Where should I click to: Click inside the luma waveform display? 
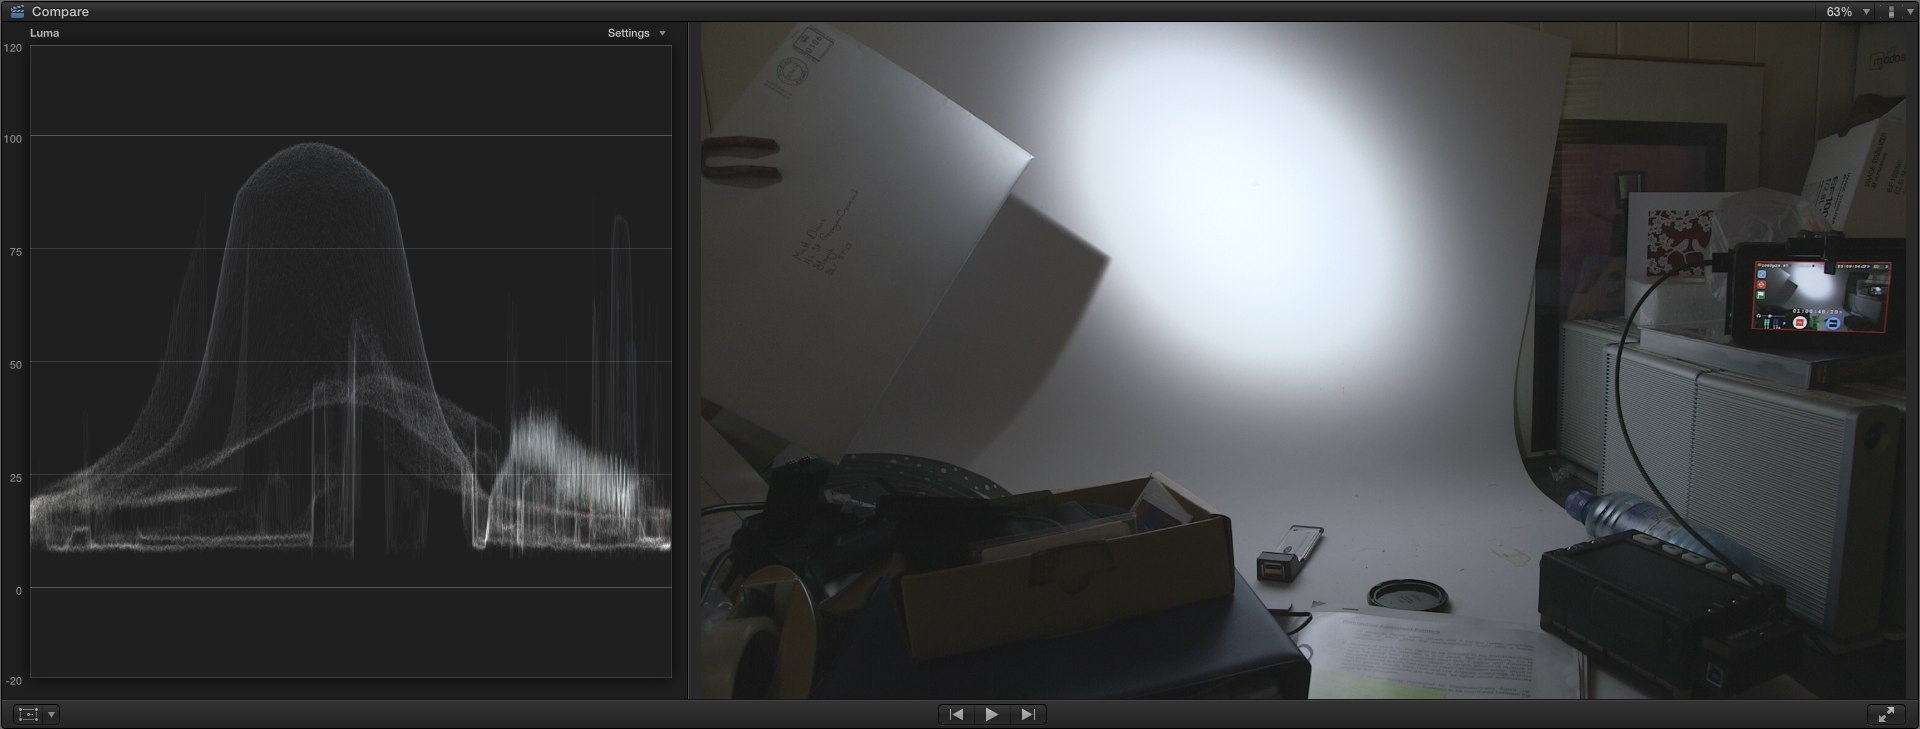coord(351,360)
